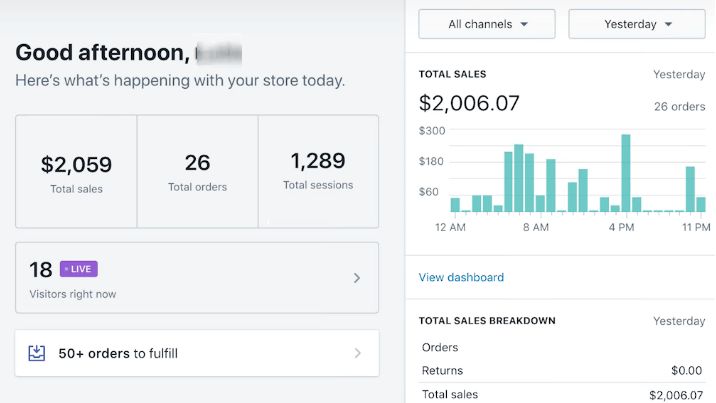Click the Orders row in breakdown
Screen dimensions: 716x403
(562, 347)
